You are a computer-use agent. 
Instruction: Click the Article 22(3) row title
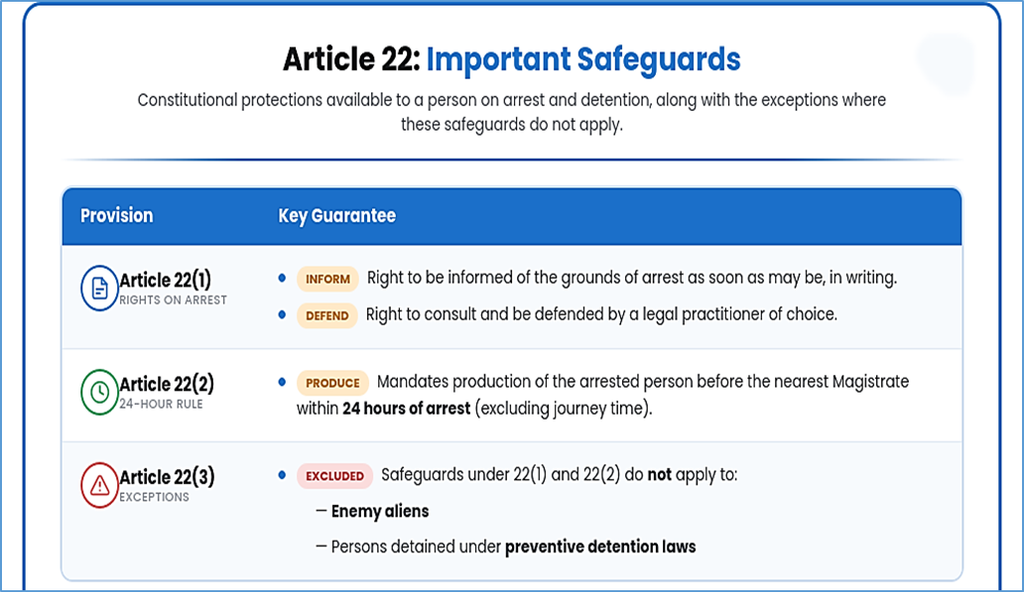[167, 476]
